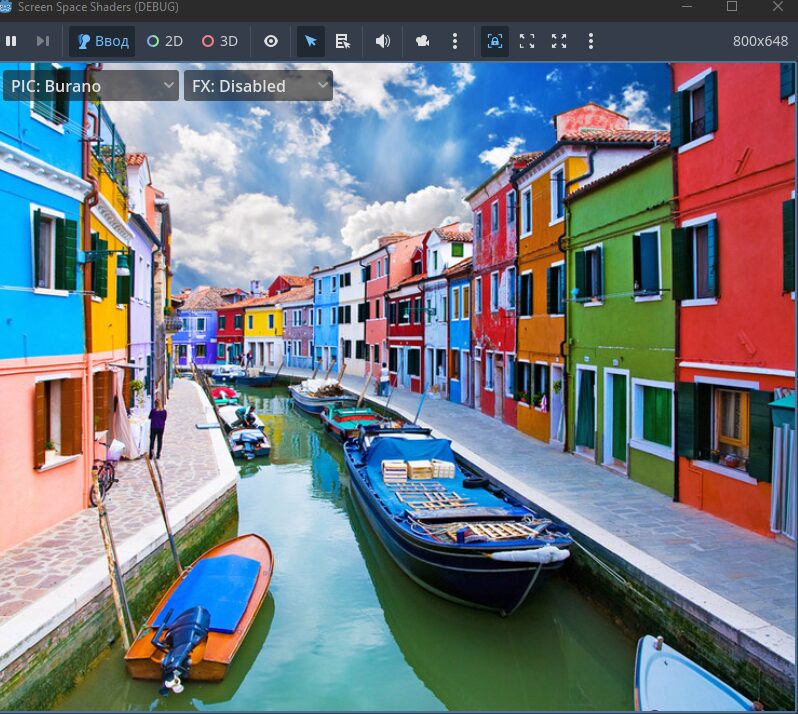Screen dimensions: 798x714
Task: Activate the arrow select tool
Action: point(310,41)
